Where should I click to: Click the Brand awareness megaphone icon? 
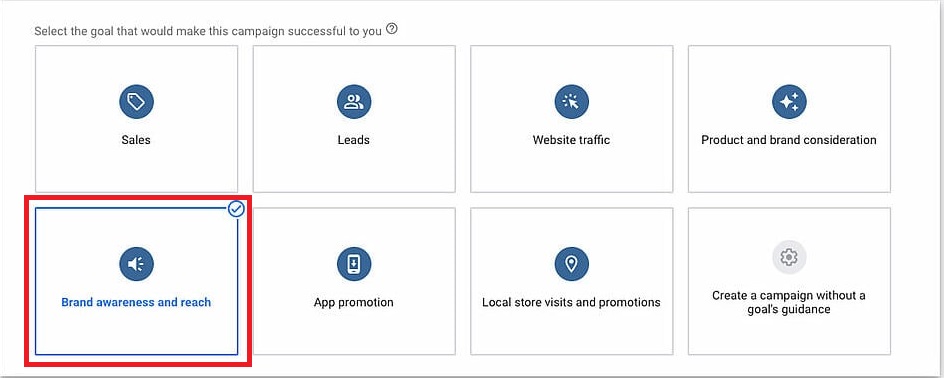137,264
